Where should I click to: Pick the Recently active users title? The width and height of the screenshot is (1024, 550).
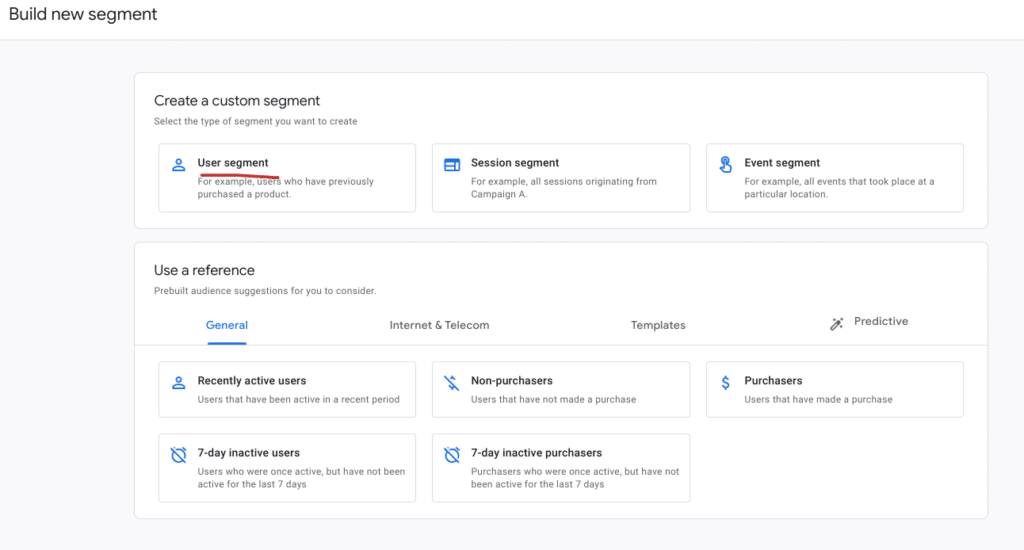(x=252, y=381)
